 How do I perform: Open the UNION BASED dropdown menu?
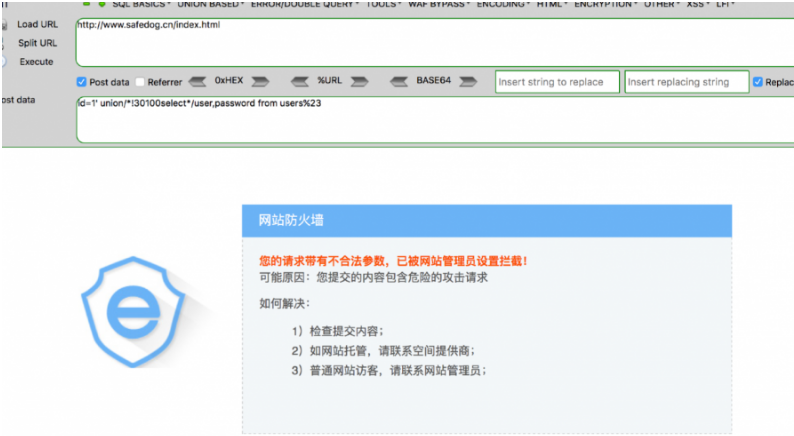coord(211,4)
